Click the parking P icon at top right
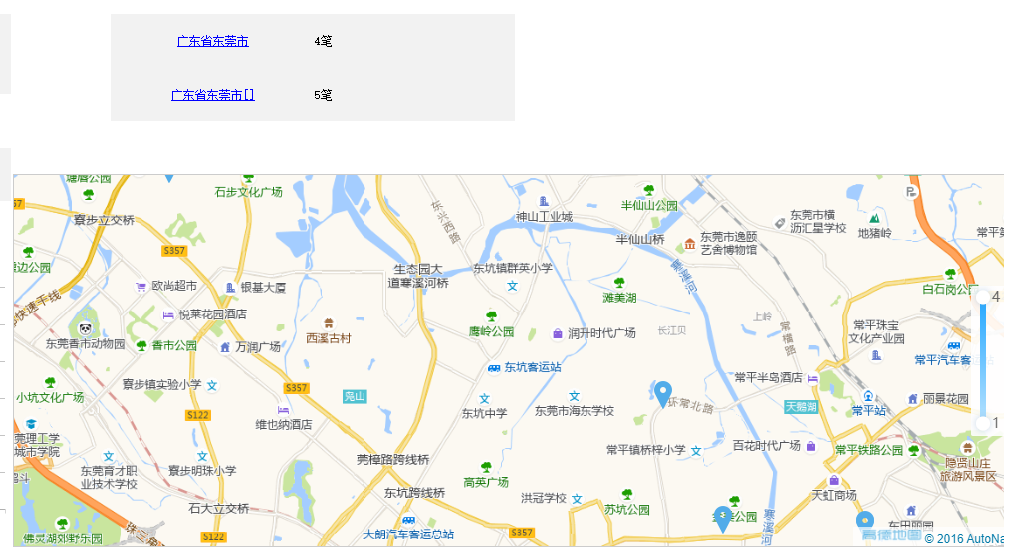 911,192
